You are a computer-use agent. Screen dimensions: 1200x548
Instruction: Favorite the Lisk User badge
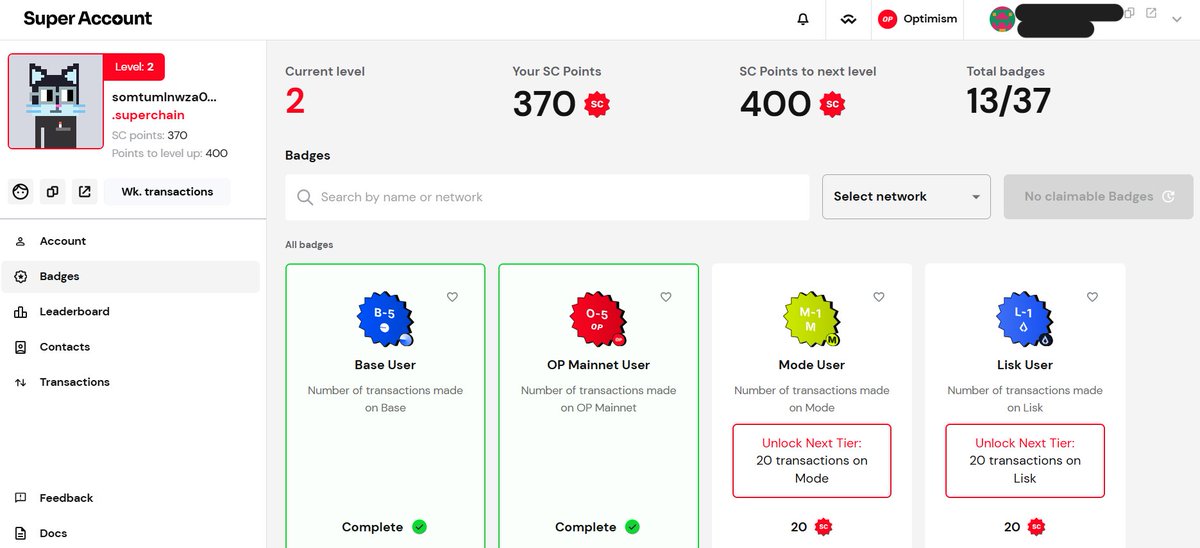pyautogui.click(x=1092, y=297)
